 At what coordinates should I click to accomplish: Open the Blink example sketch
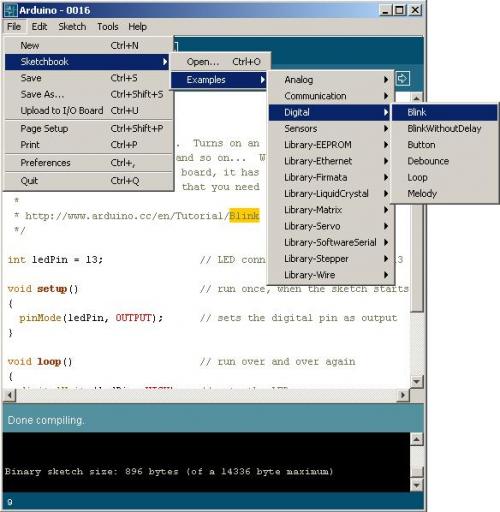(x=445, y=112)
